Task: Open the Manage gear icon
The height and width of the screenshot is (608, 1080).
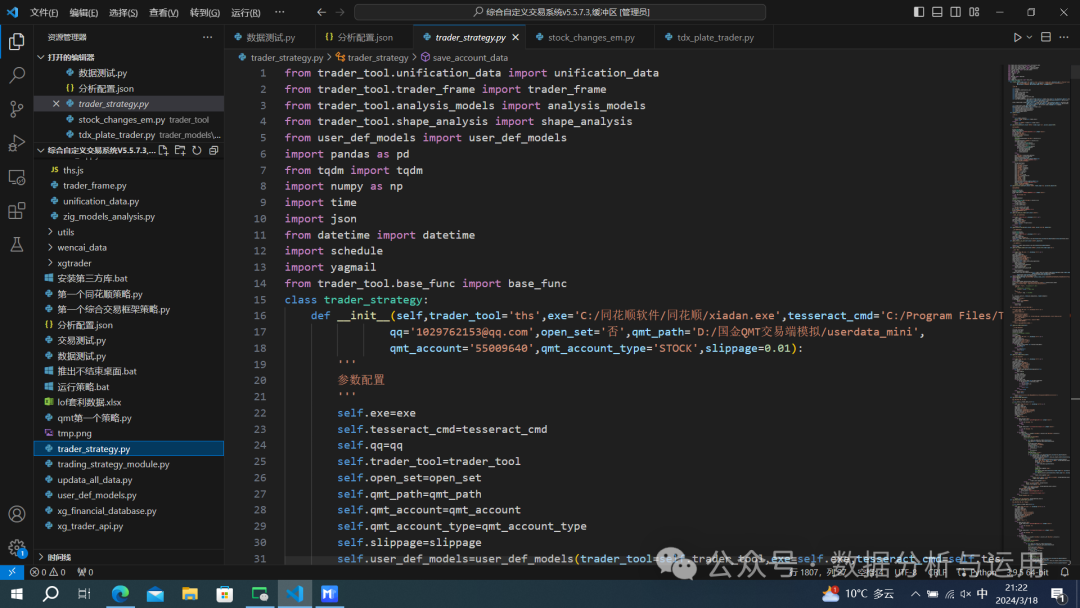Action: point(17,548)
